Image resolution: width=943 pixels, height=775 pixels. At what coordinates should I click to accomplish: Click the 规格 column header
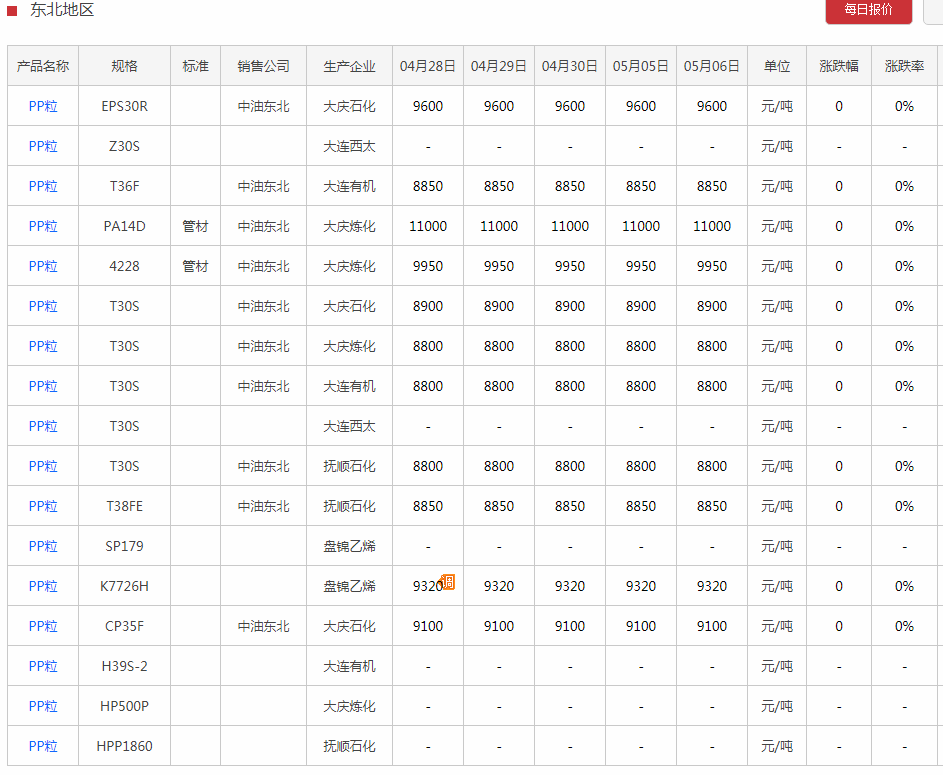coord(124,66)
